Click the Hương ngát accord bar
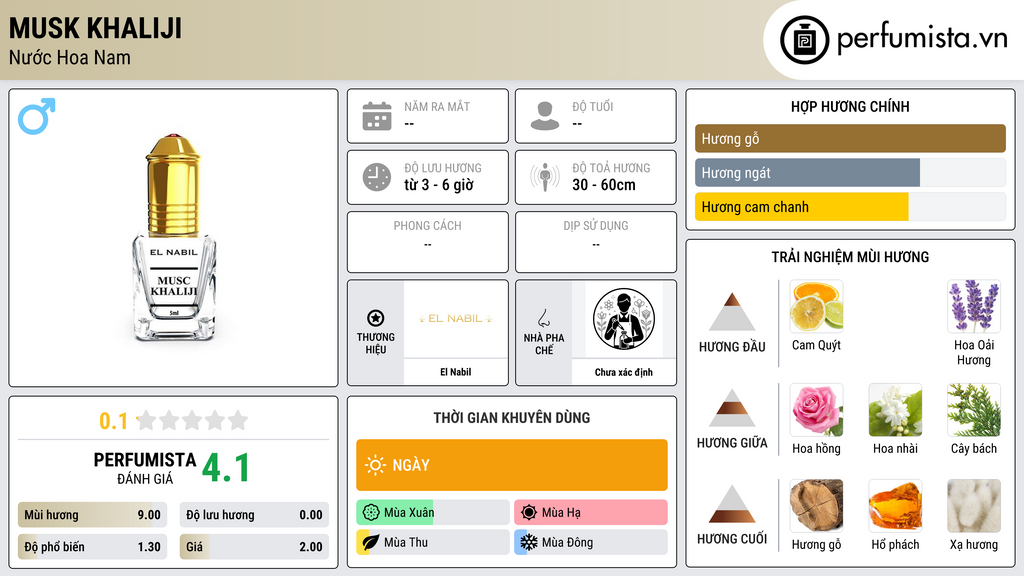Viewport: 1024px width, 576px height. click(850, 172)
